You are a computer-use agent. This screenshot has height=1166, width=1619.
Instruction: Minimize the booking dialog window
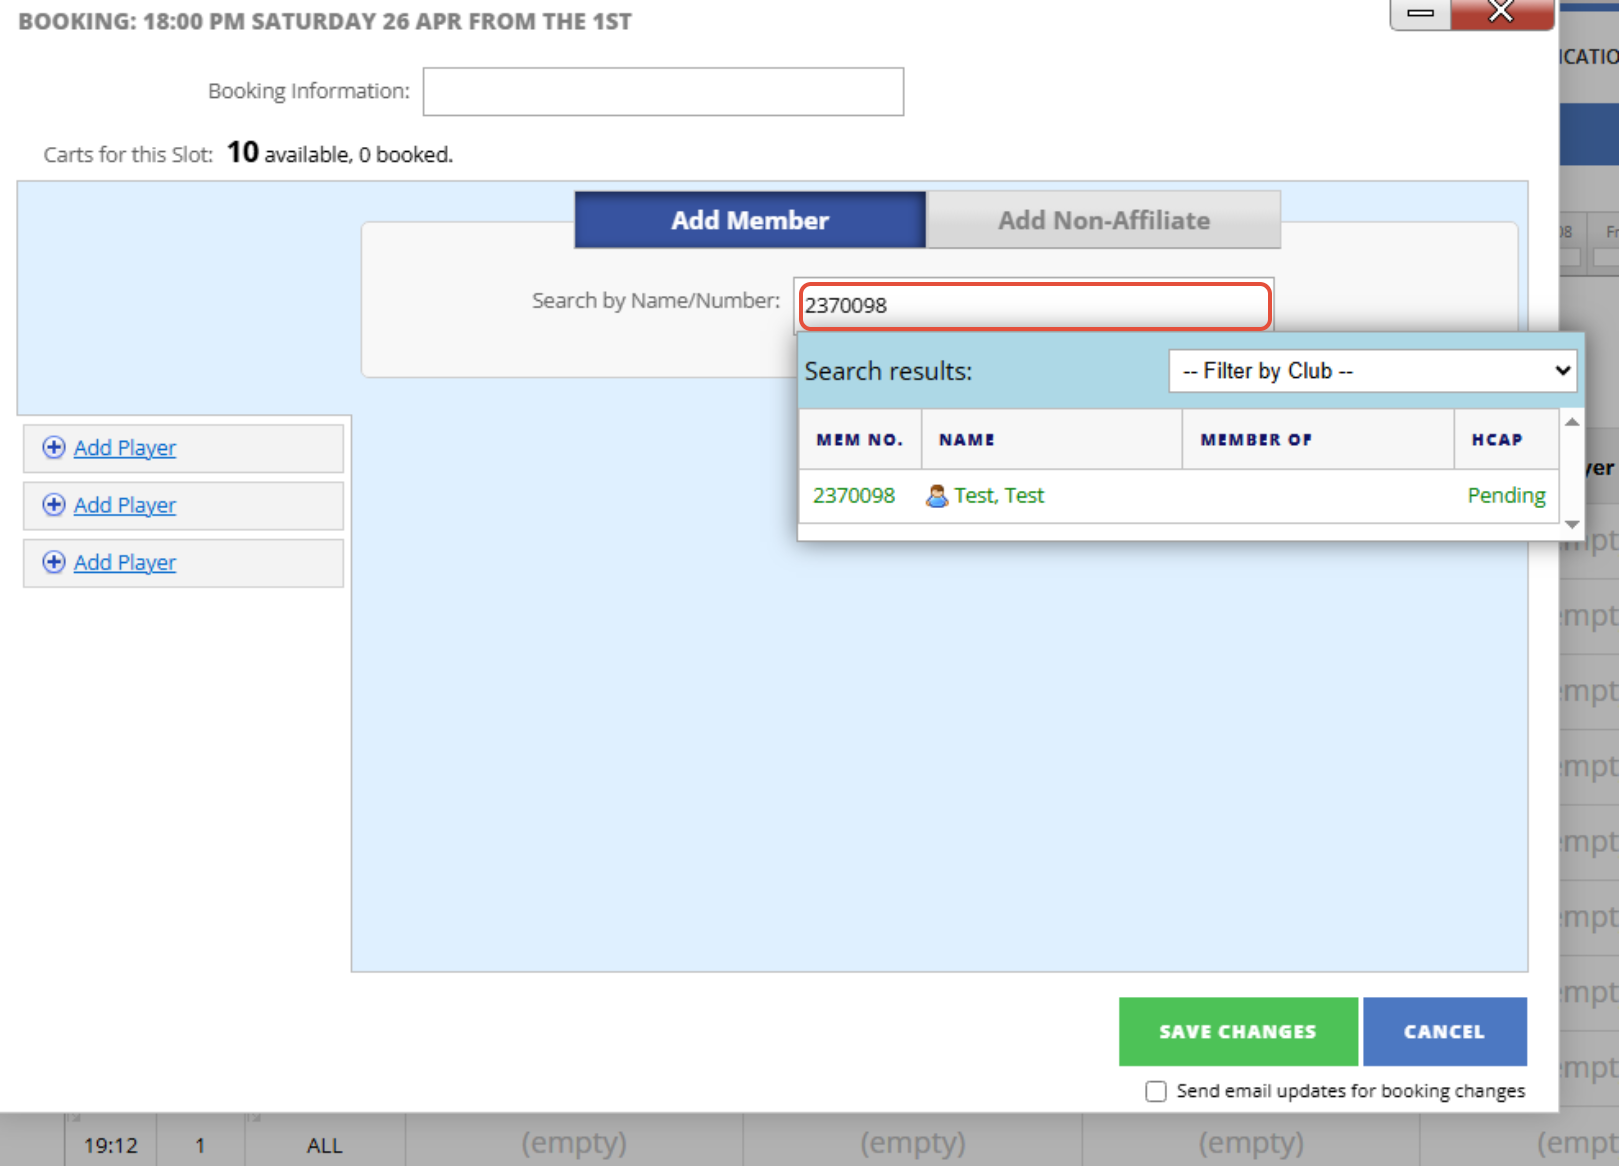(1420, 13)
